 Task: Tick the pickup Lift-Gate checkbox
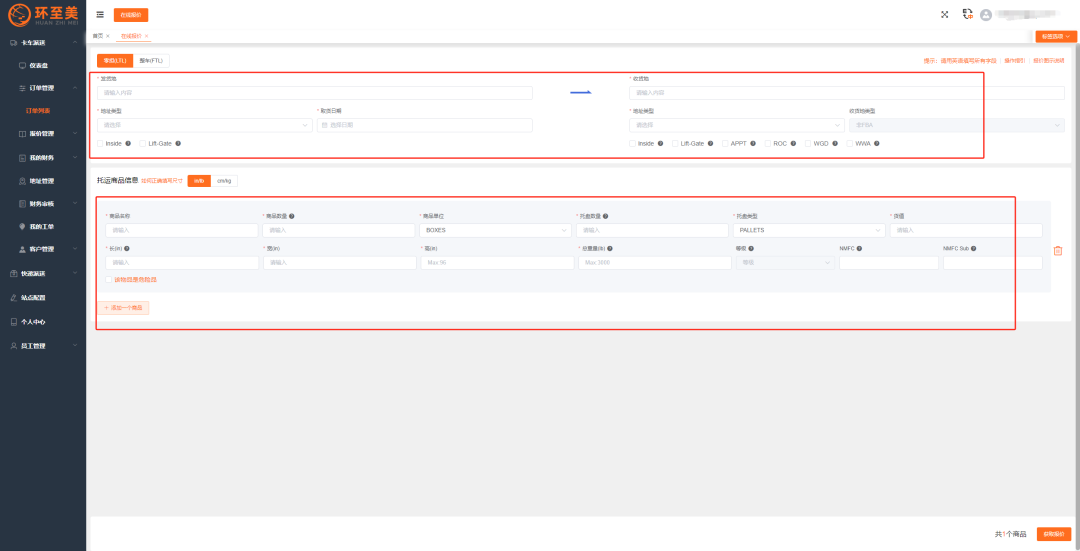(143, 143)
